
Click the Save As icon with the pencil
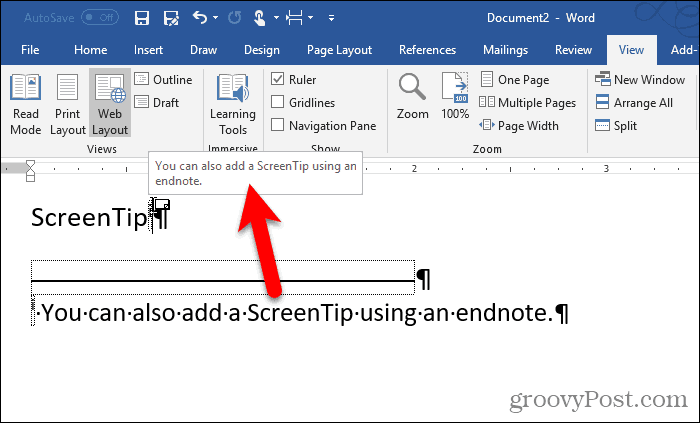171,18
